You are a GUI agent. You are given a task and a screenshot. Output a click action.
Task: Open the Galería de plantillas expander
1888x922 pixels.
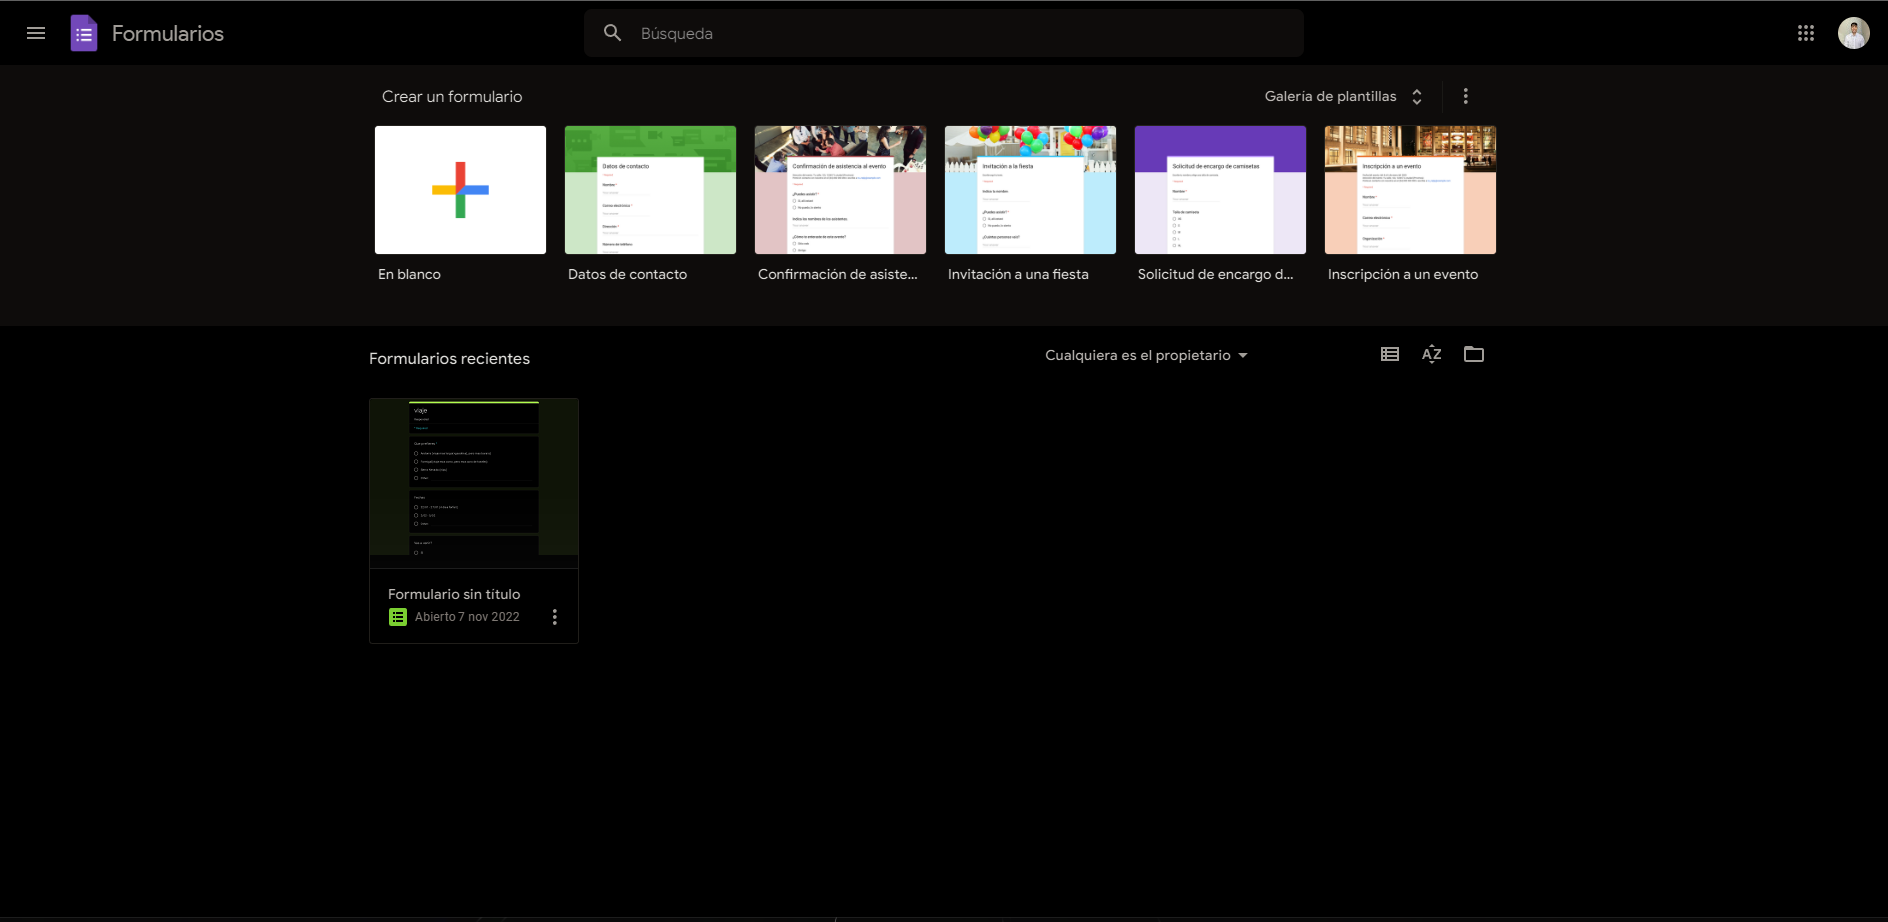point(1416,96)
